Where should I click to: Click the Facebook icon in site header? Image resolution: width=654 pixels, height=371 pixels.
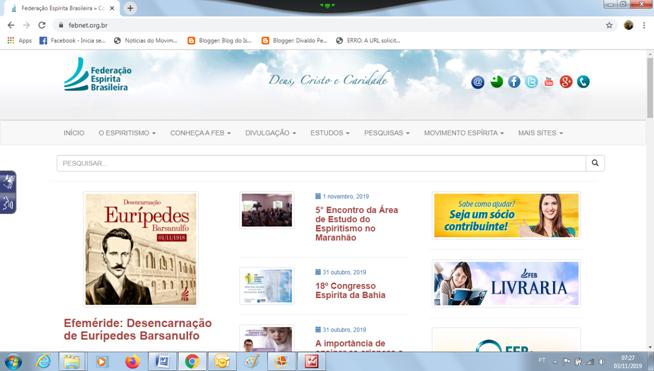(514, 82)
